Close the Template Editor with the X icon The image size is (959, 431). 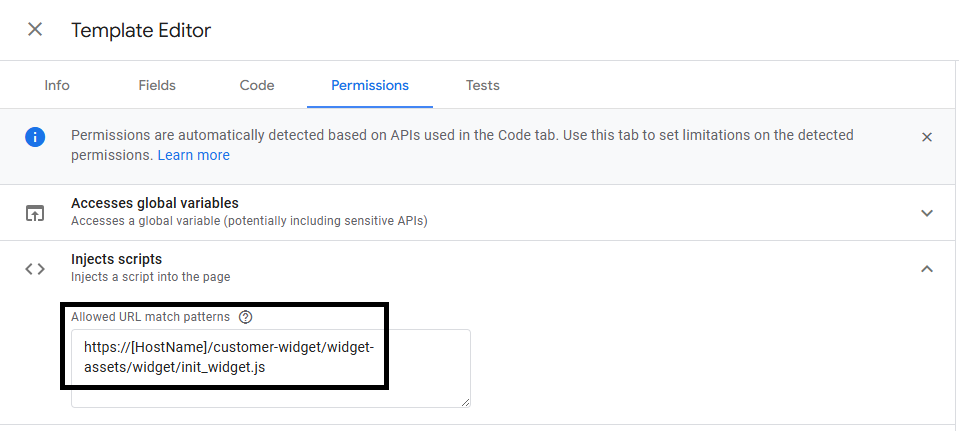coord(35,29)
